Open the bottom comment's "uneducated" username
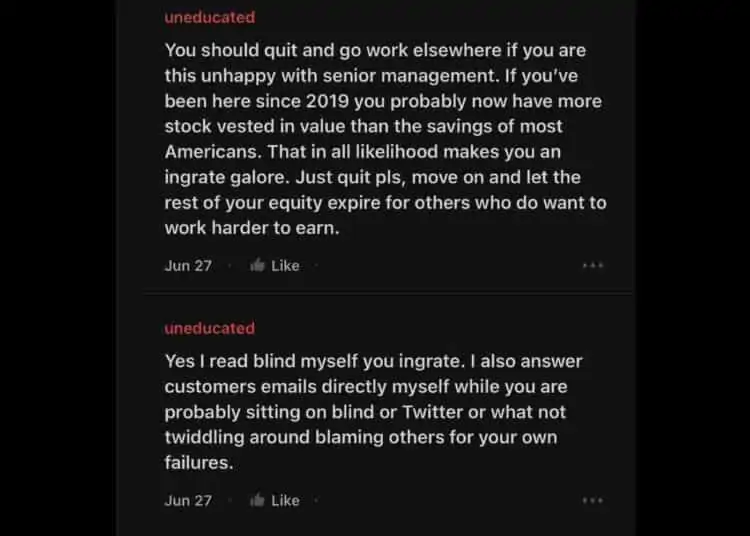The height and width of the screenshot is (536, 750). [x=209, y=328]
